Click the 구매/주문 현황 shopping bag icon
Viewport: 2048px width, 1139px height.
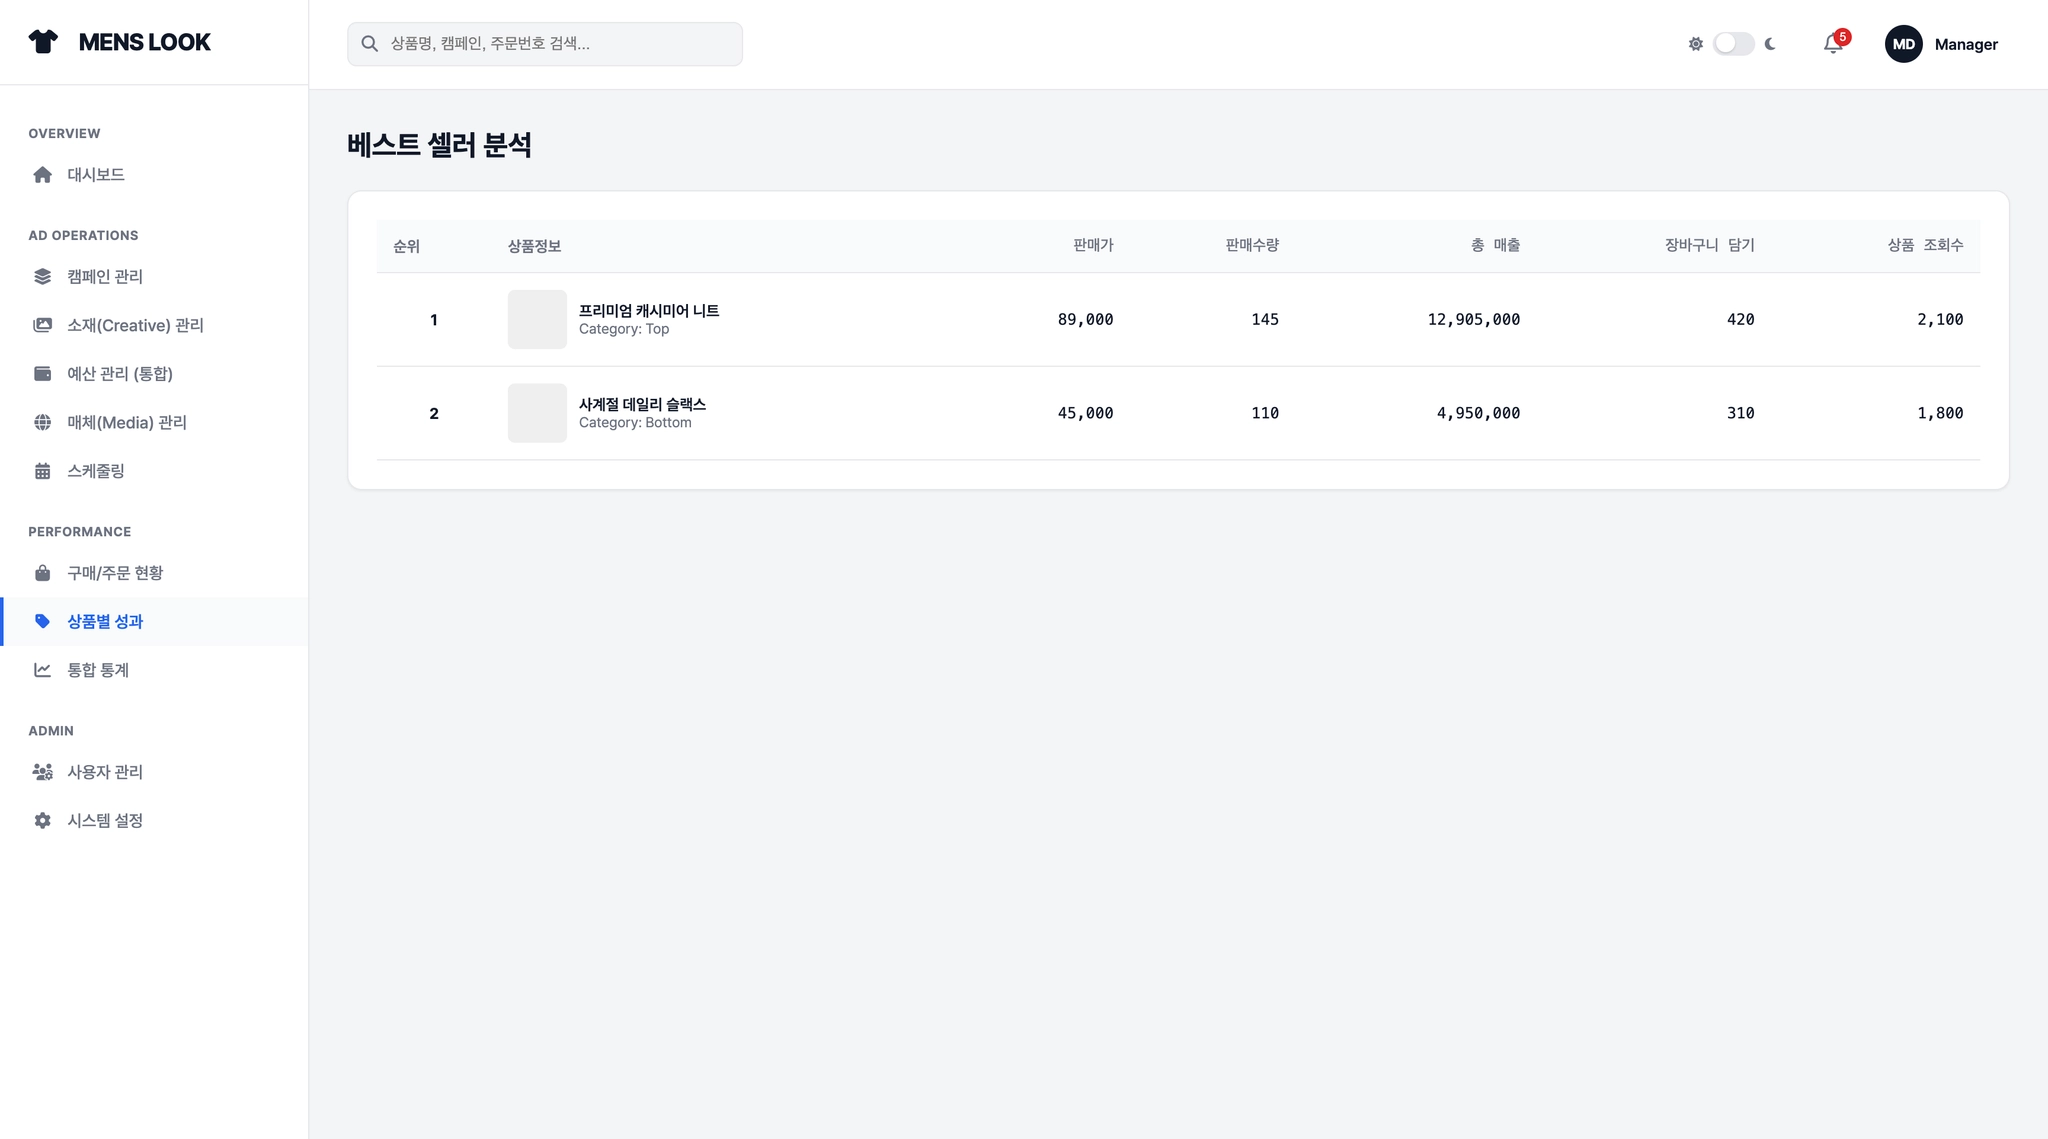pyautogui.click(x=42, y=573)
